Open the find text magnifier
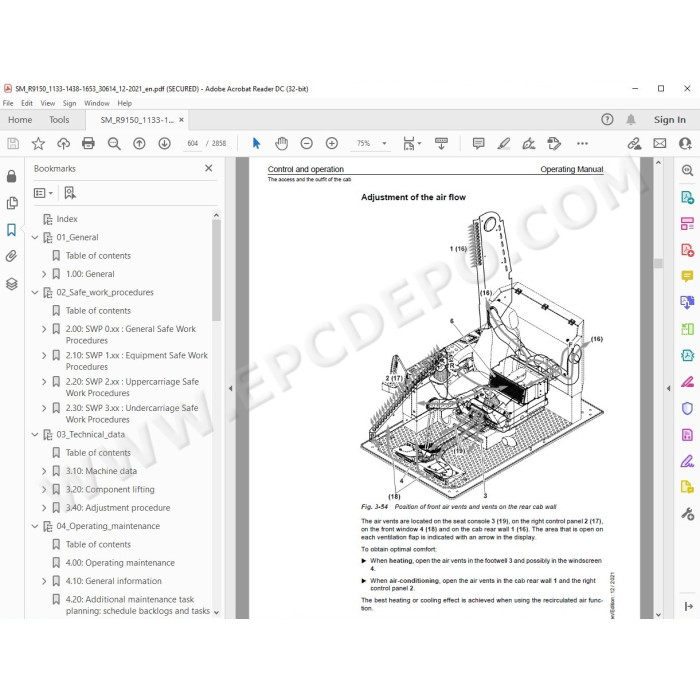Image resolution: width=700 pixels, height=700 pixels. (114, 143)
